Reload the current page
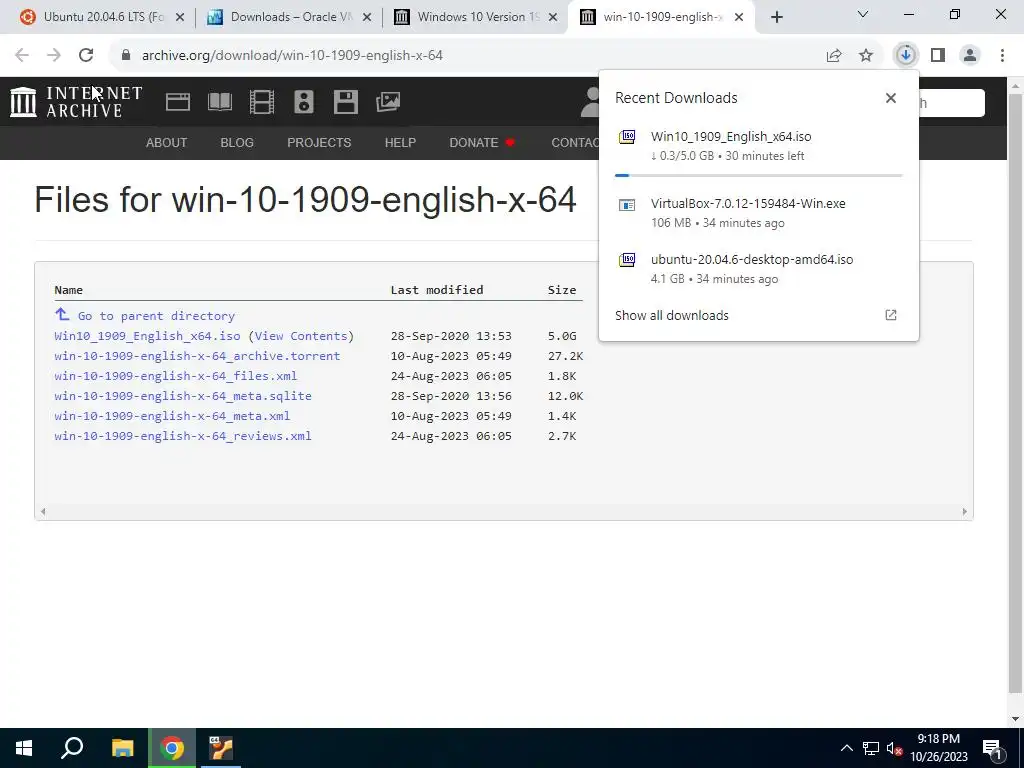Screen dimensions: 1024x768 (86, 55)
